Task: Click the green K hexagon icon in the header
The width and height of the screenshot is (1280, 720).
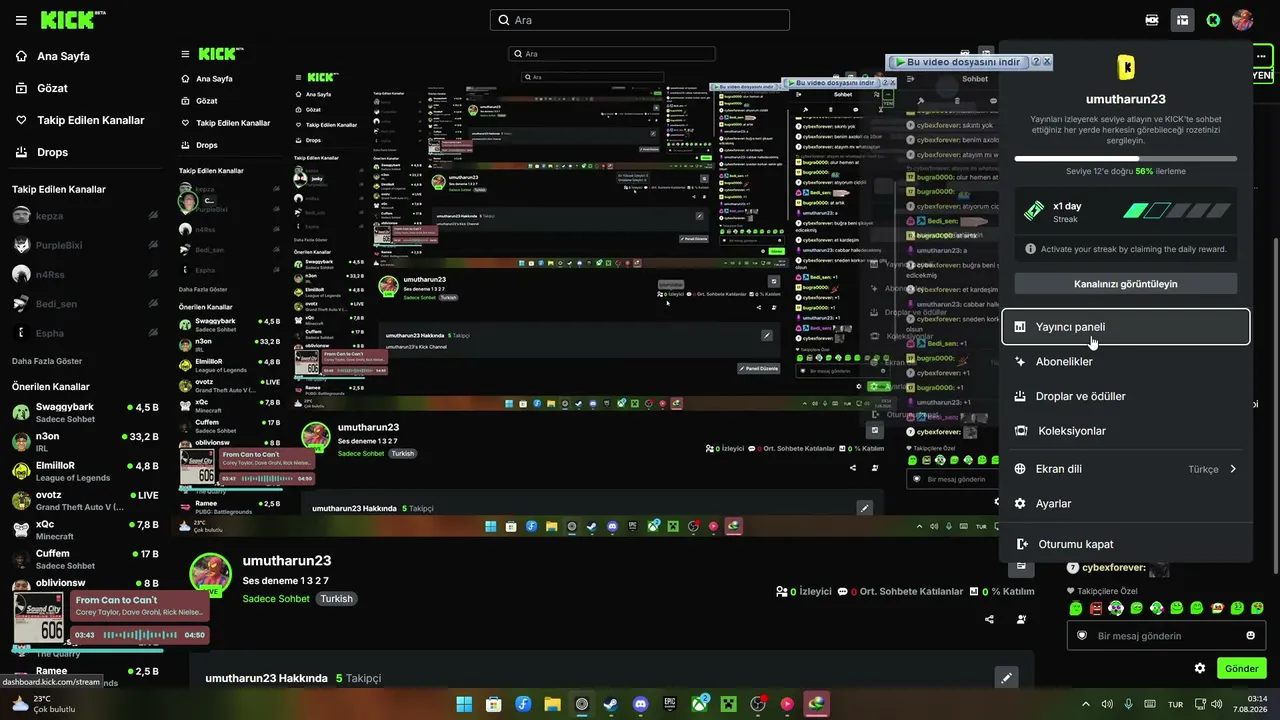Action: (x=1213, y=20)
